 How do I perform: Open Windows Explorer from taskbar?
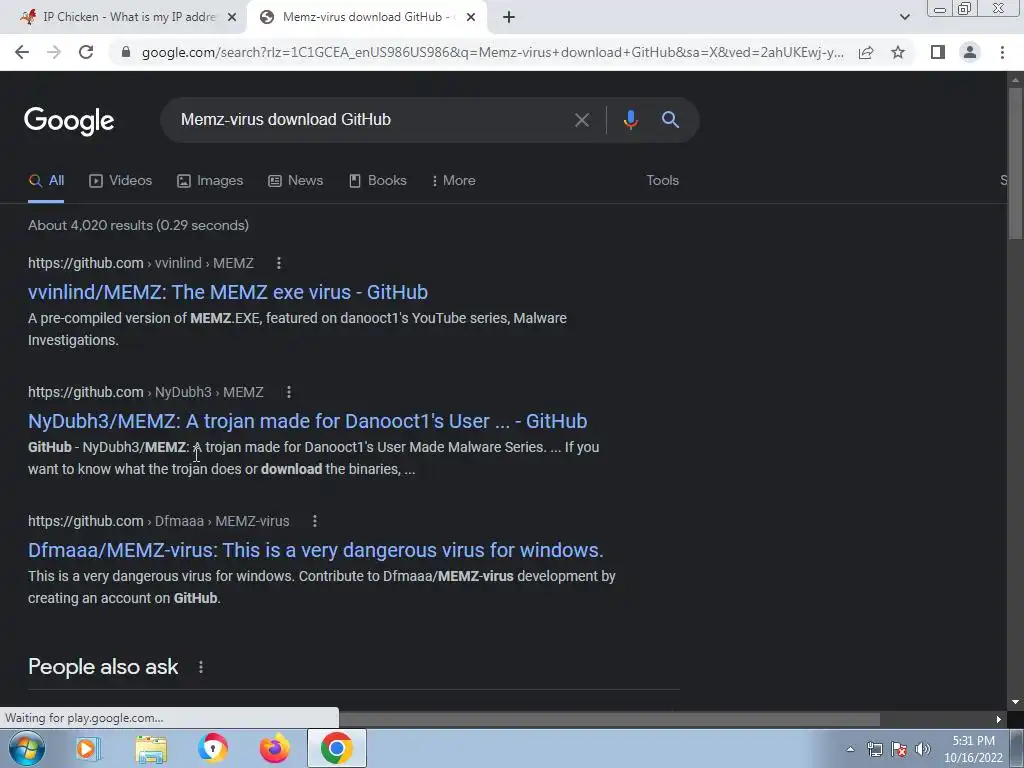tap(151, 749)
